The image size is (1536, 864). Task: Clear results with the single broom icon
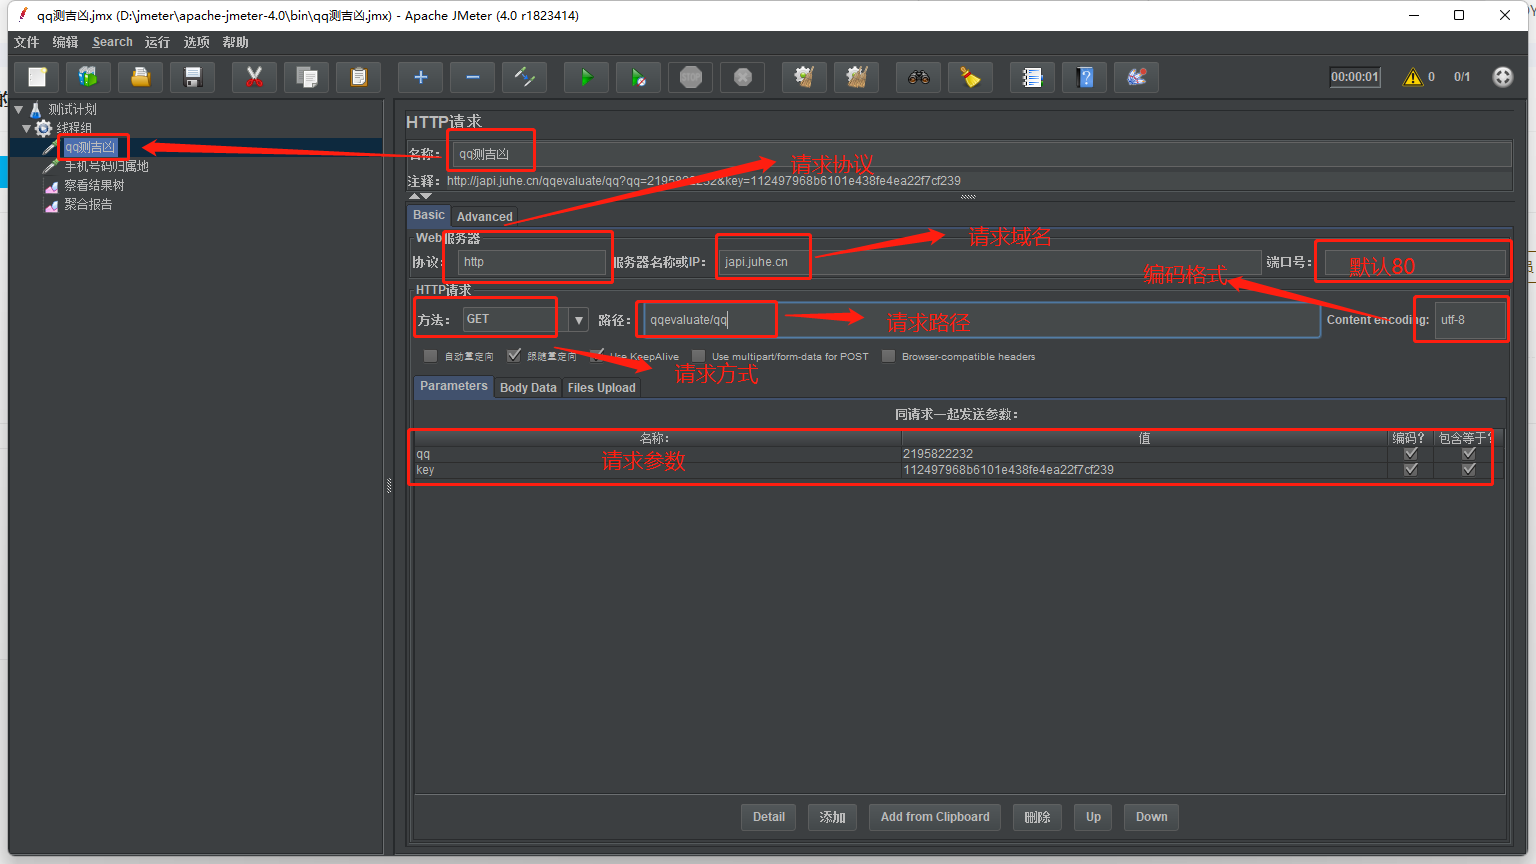click(804, 77)
